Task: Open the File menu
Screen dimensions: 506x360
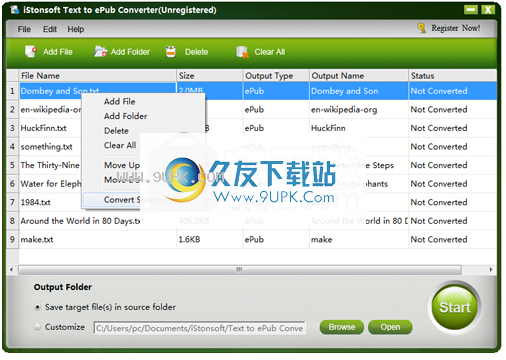Action: click(x=24, y=29)
